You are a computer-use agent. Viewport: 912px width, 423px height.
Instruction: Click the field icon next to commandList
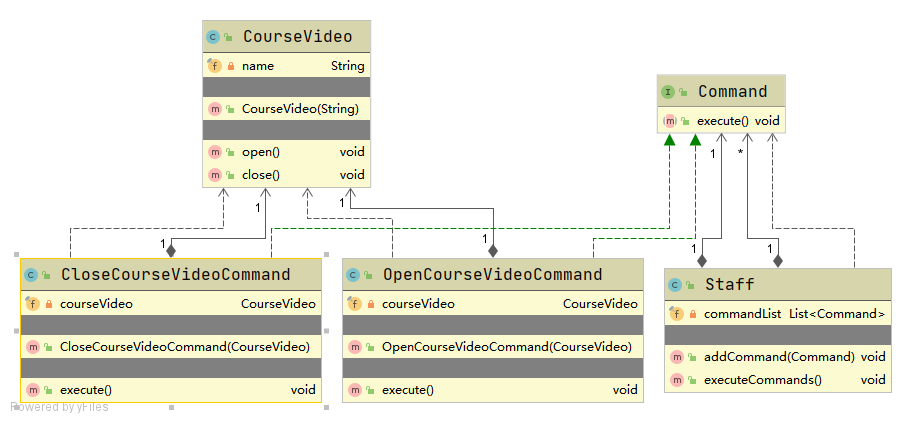tap(677, 314)
